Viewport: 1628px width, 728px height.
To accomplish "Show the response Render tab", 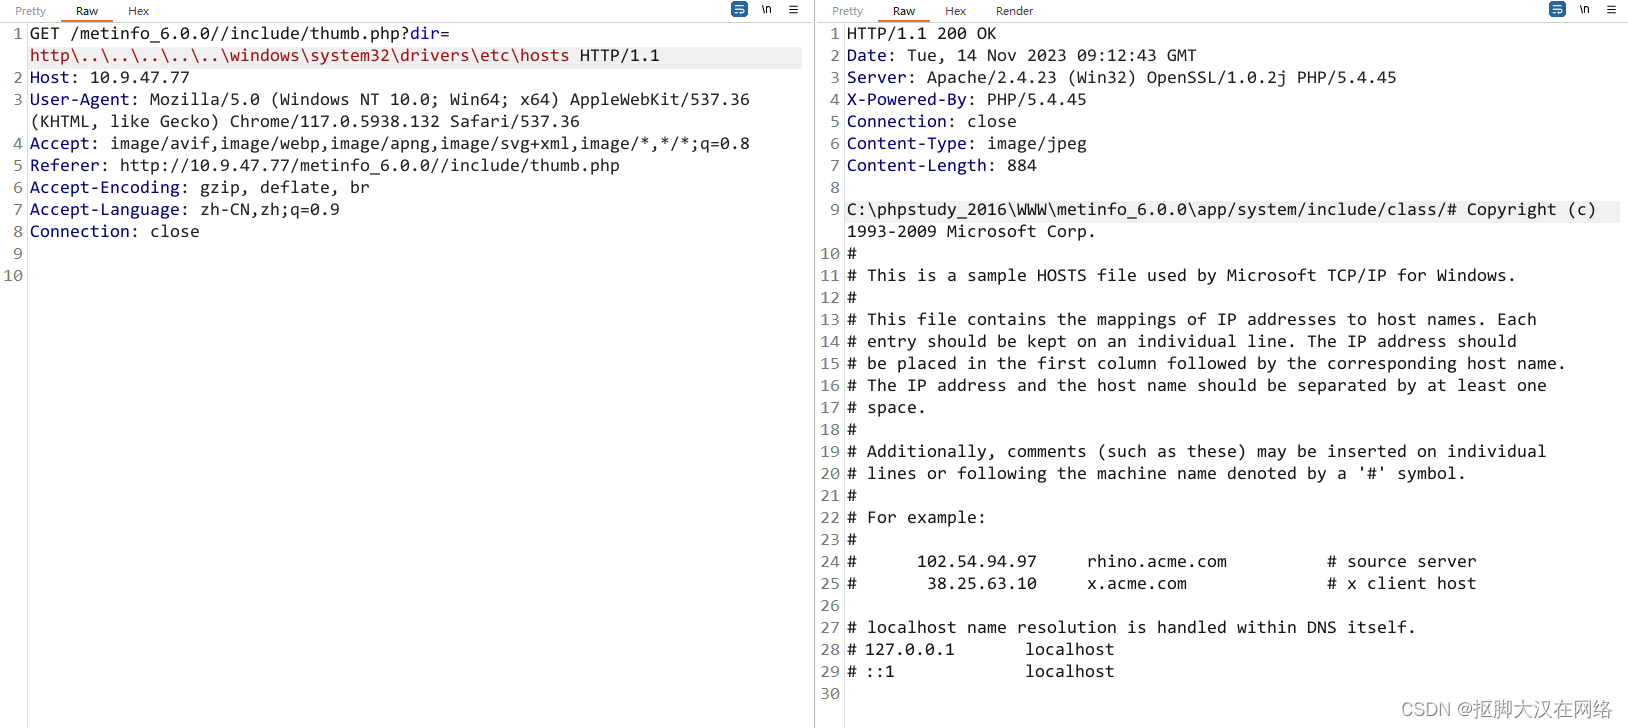I will (x=1015, y=11).
